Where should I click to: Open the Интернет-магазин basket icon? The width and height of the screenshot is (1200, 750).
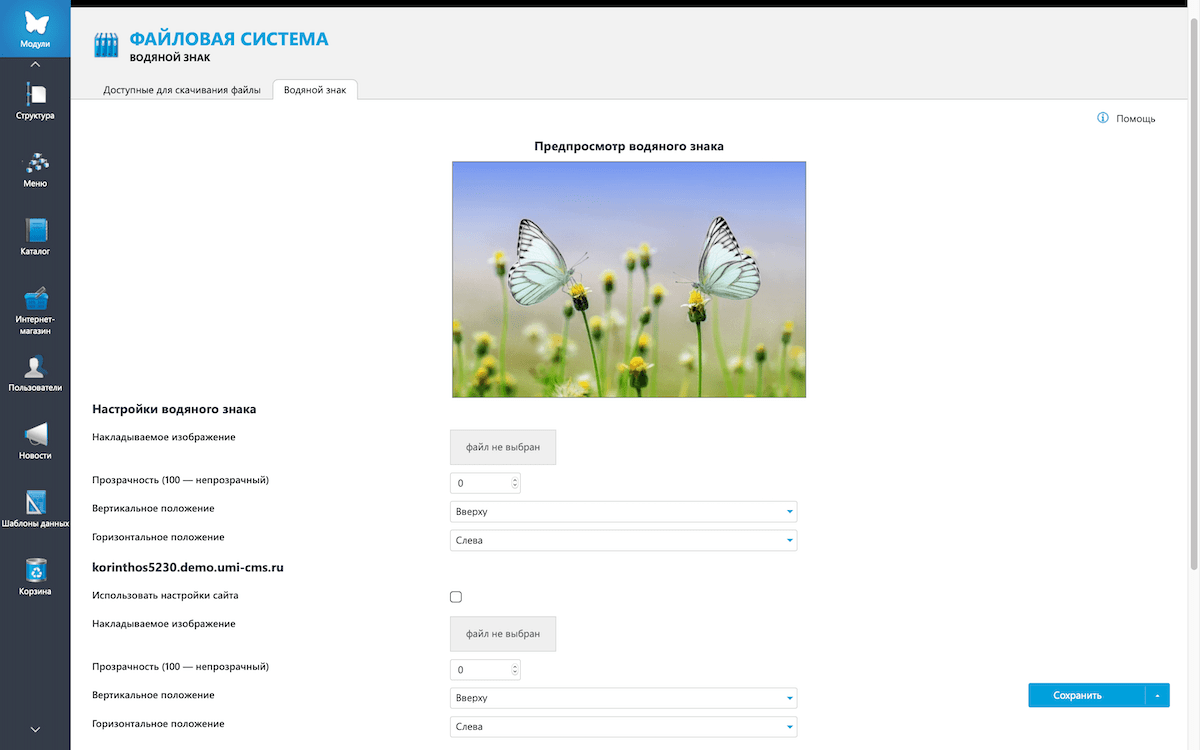tap(35, 298)
